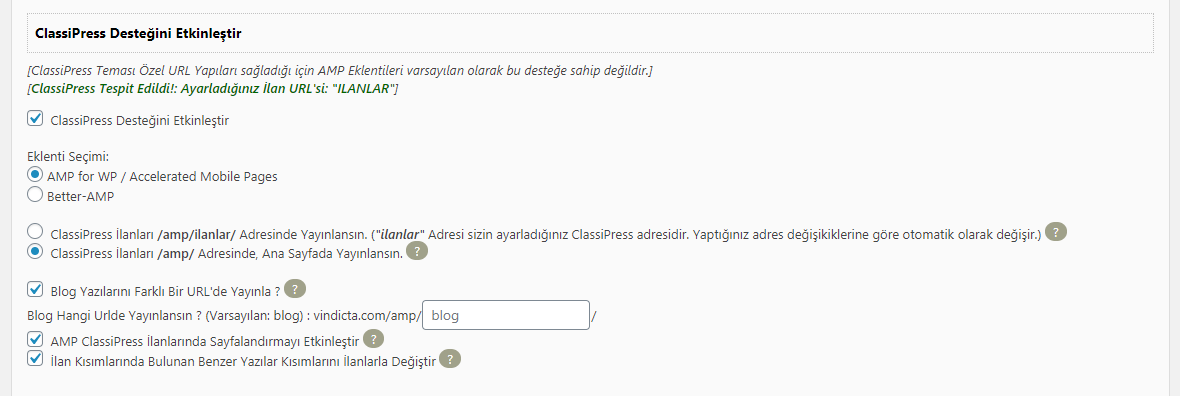Uncheck ClassiPress Desteğini Etkinleştir checkbox
The height and width of the screenshot is (396, 1180).
coord(35,118)
